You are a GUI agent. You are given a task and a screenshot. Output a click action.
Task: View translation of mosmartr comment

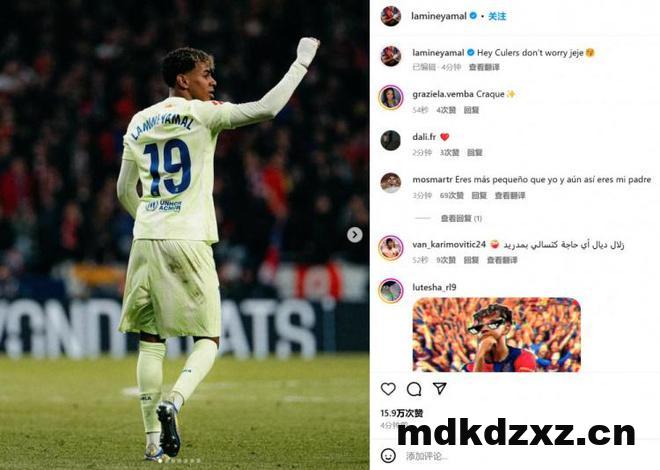pos(510,196)
